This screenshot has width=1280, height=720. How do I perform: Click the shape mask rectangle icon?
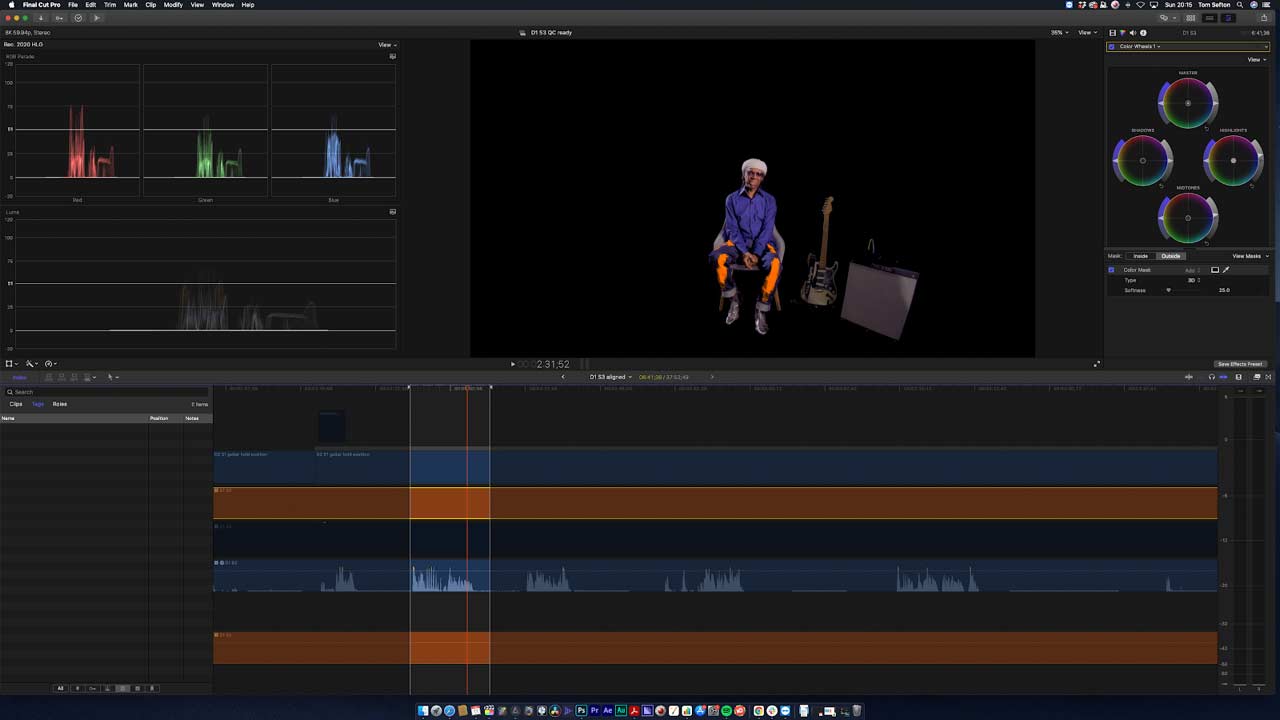[1215, 270]
